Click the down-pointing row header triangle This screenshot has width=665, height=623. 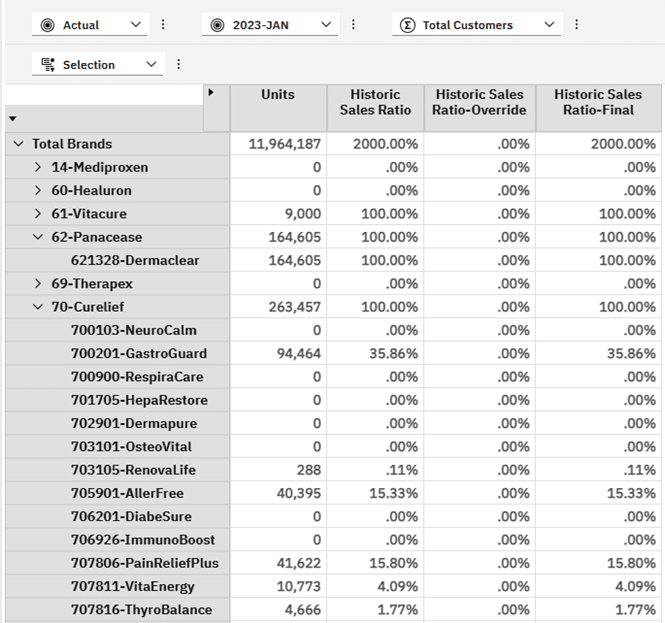coord(13,119)
